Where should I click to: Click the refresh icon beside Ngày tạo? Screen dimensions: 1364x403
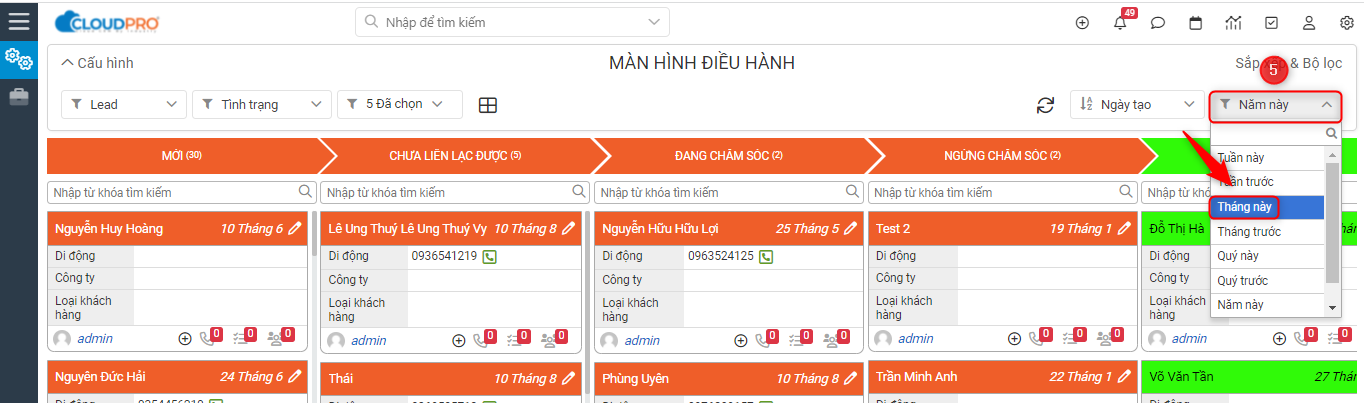point(1045,105)
